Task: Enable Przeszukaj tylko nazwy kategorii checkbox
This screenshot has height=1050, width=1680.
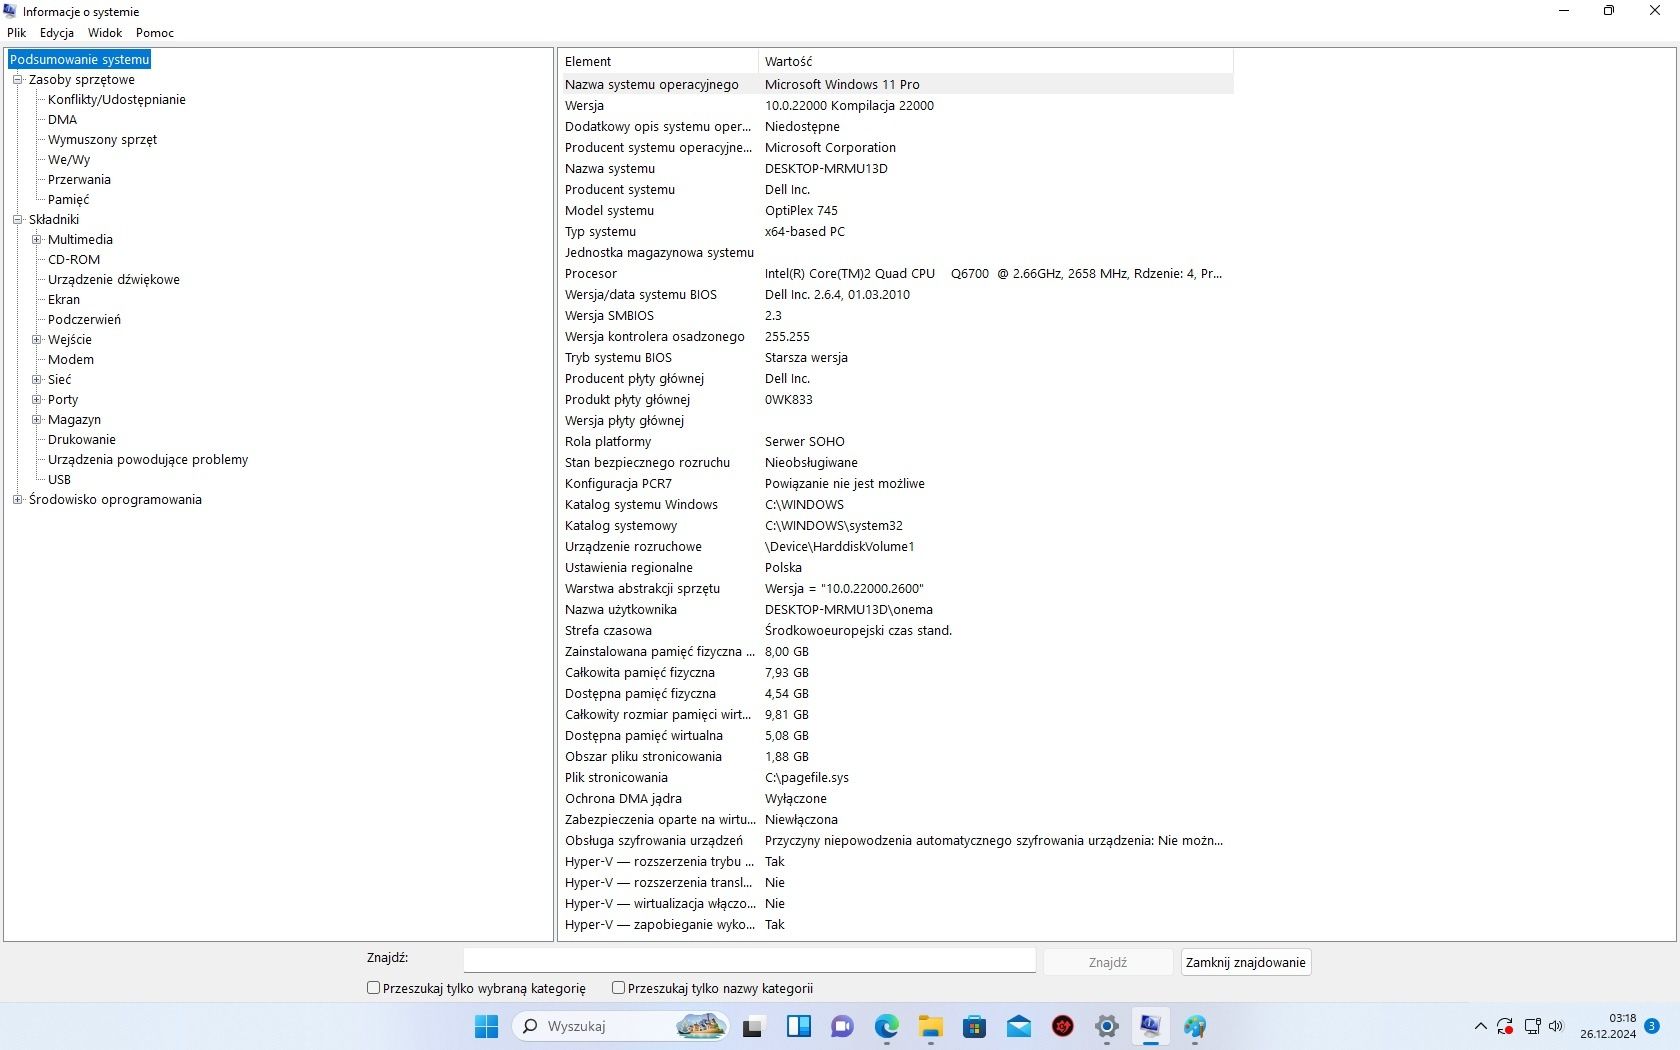Action: click(618, 988)
